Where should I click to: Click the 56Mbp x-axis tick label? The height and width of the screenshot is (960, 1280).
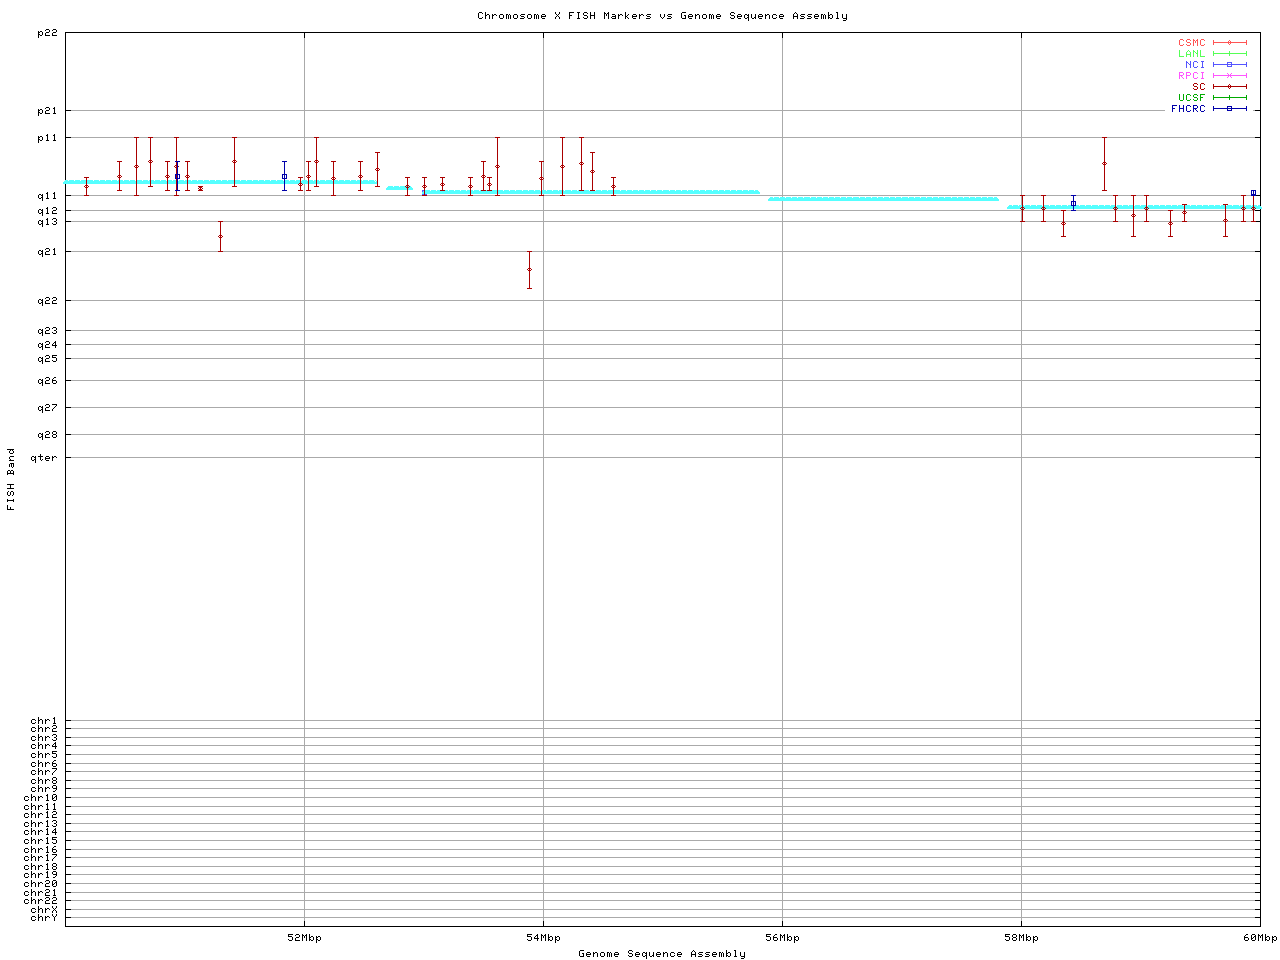(x=782, y=938)
